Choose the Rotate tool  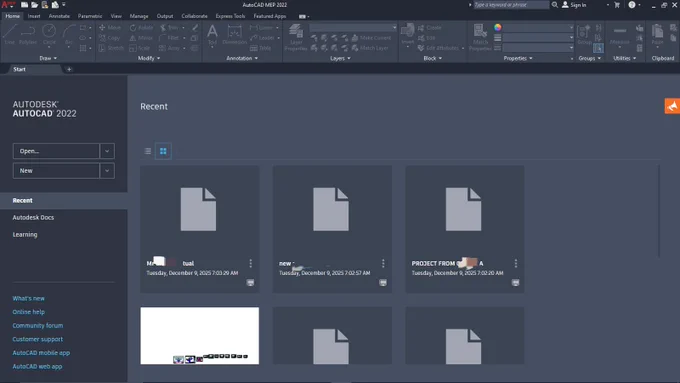(141, 27)
